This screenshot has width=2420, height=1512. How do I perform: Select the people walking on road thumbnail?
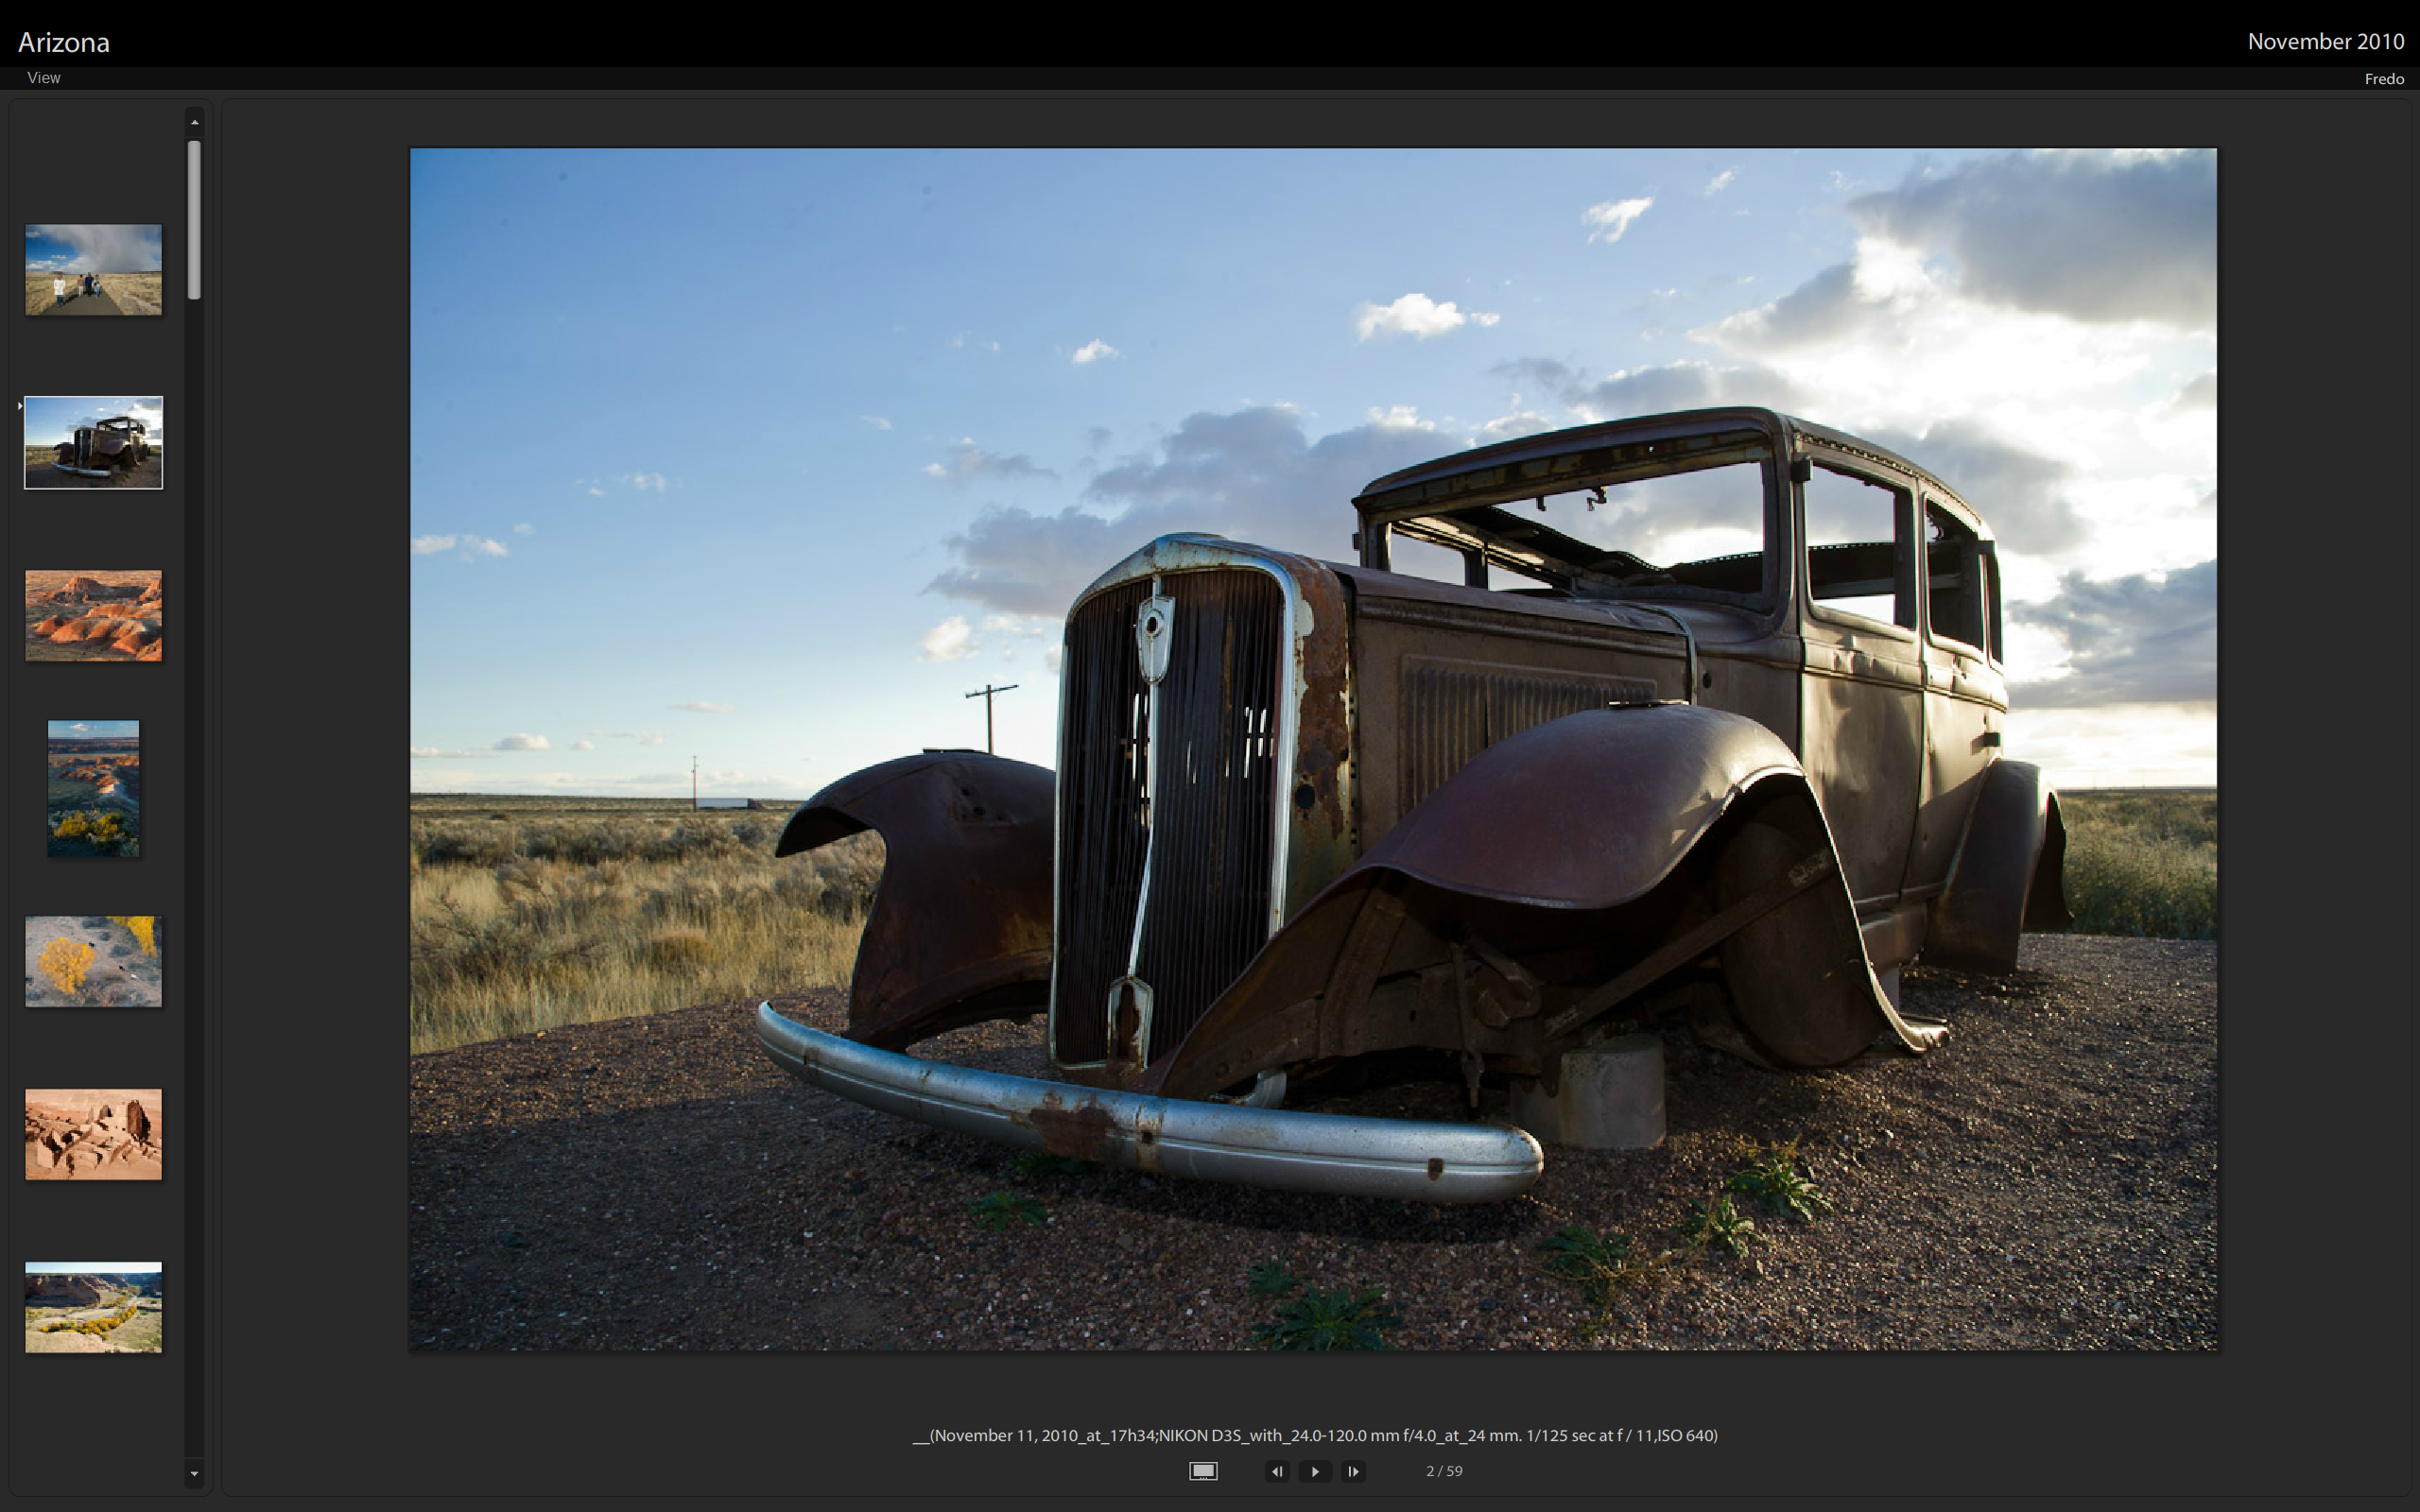93,270
